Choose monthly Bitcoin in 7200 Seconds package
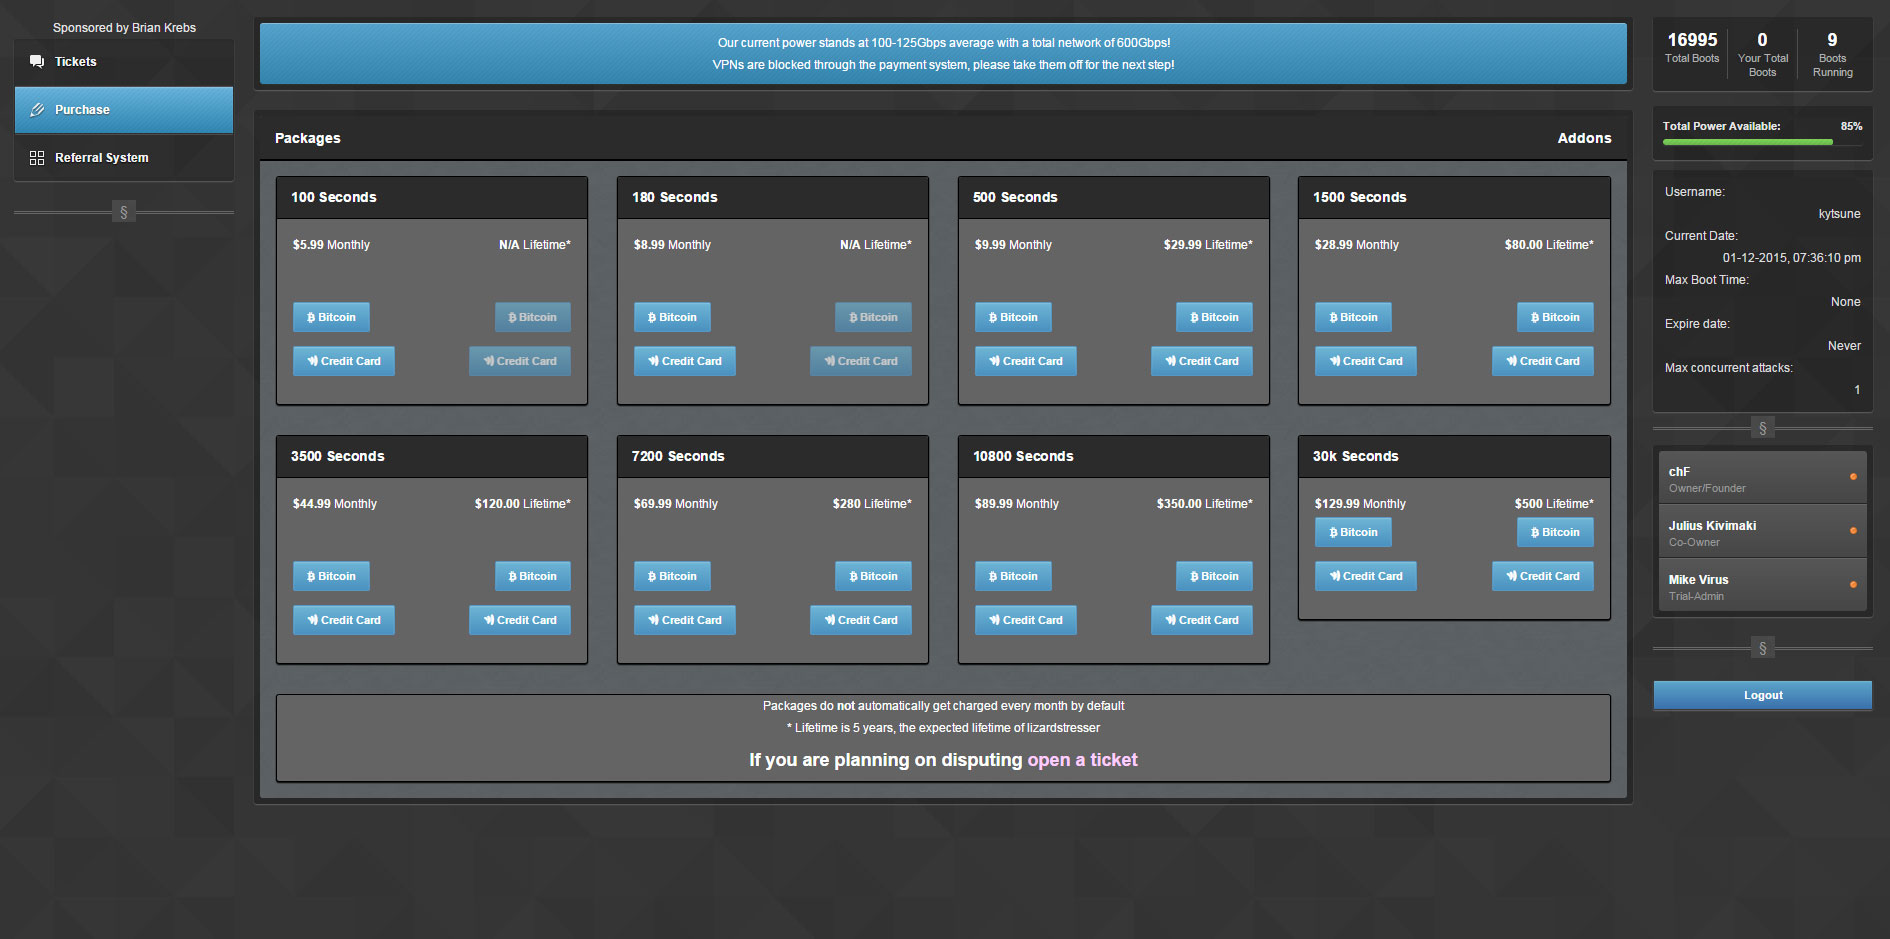The width and height of the screenshot is (1890, 939). [x=672, y=576]
